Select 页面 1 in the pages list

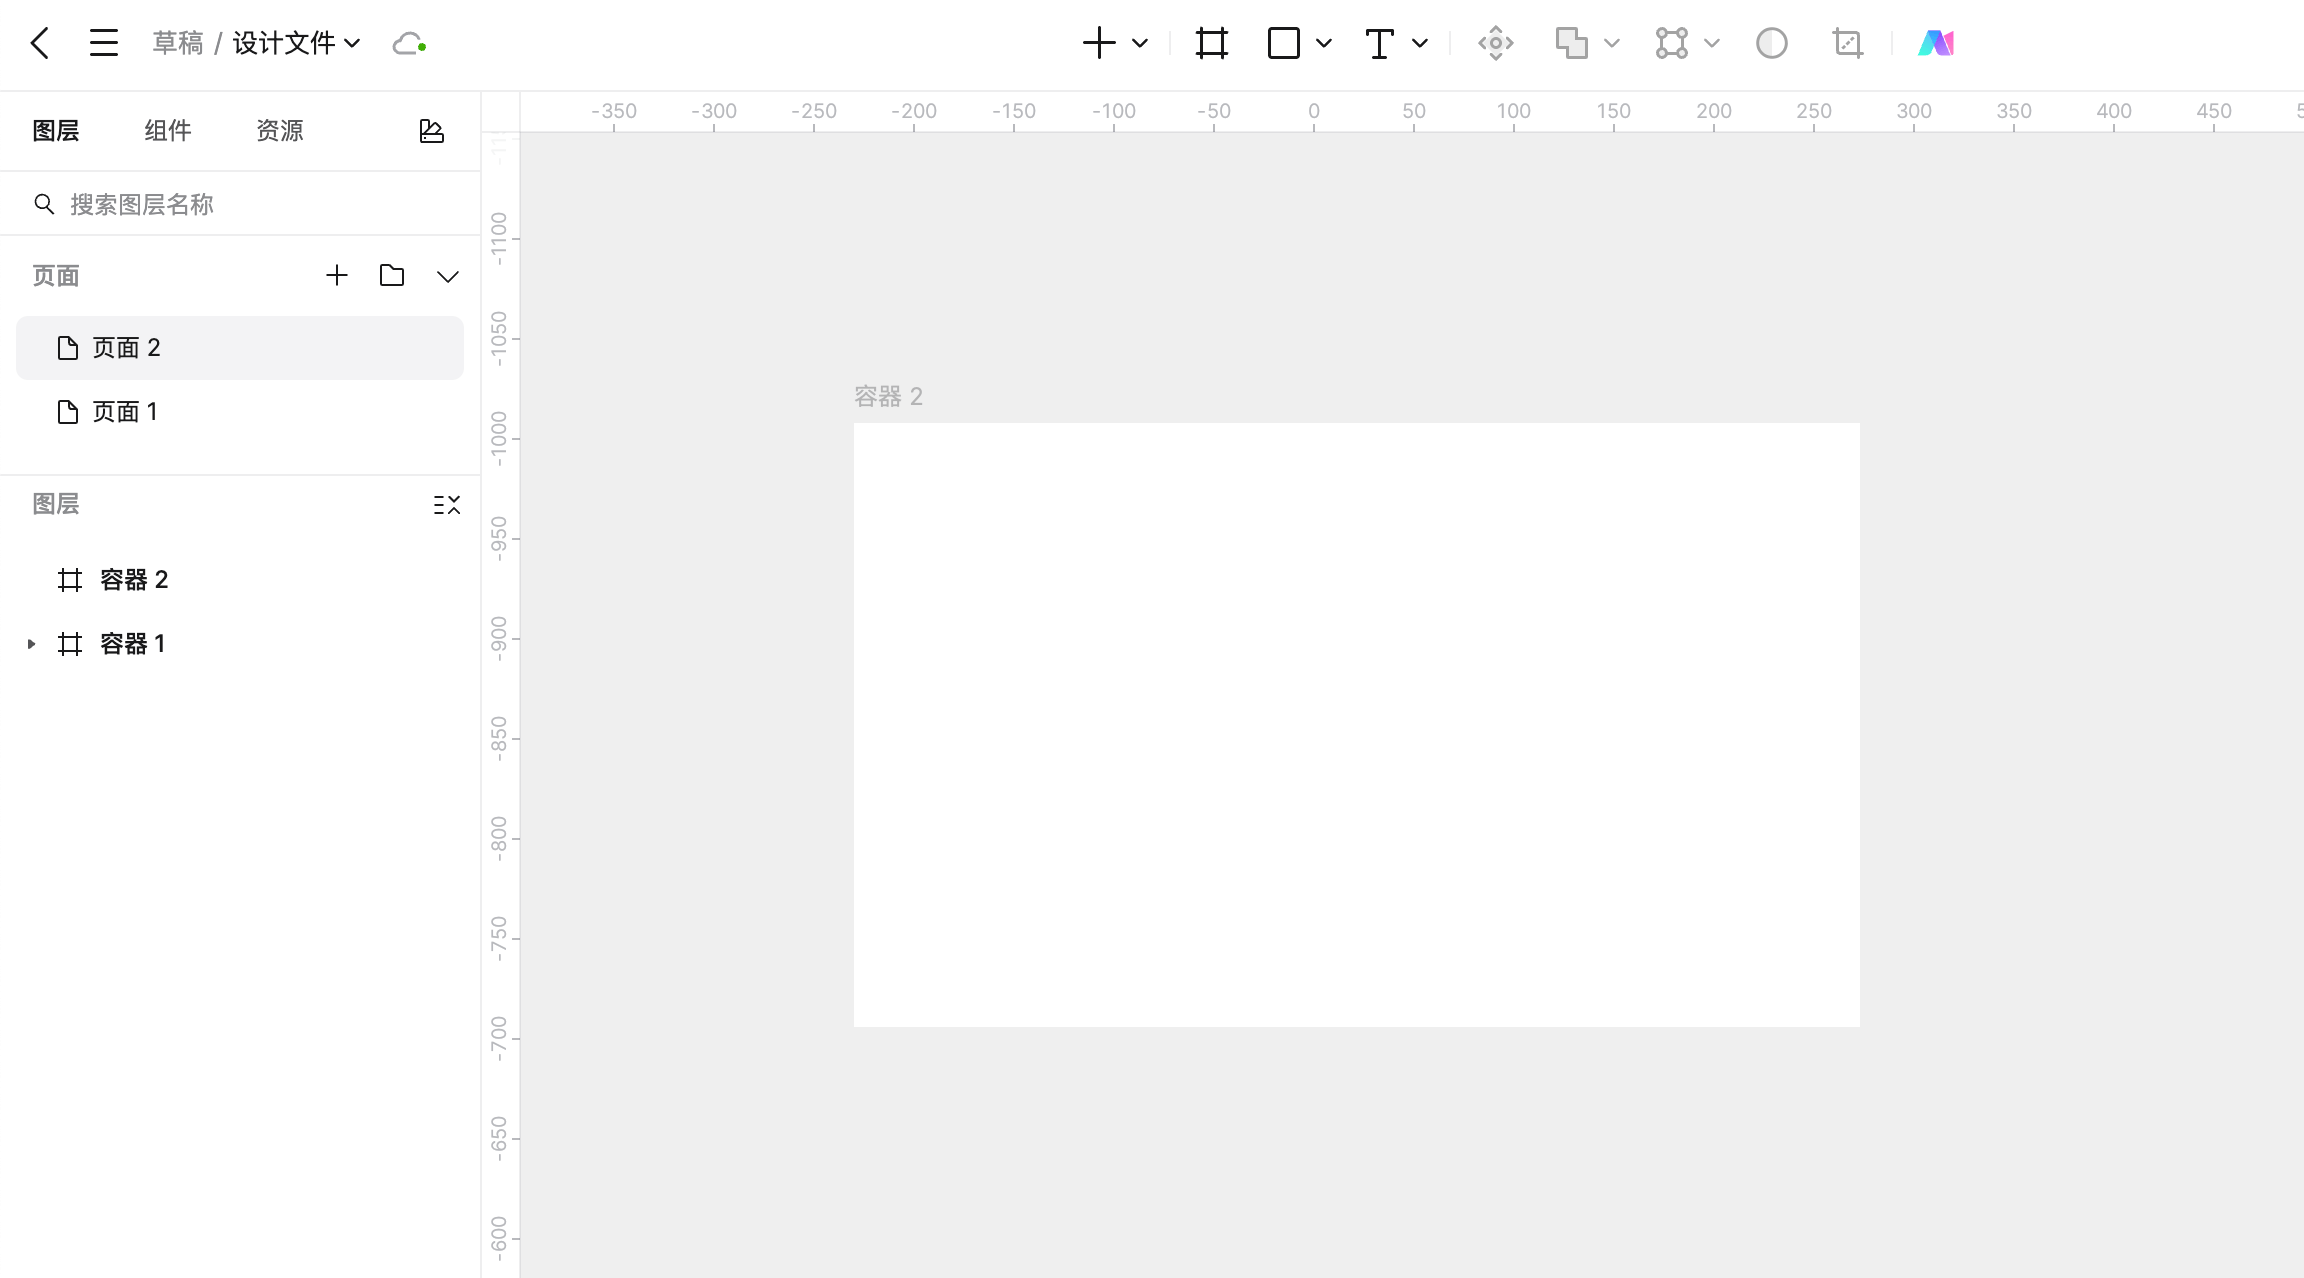point(125,412)
